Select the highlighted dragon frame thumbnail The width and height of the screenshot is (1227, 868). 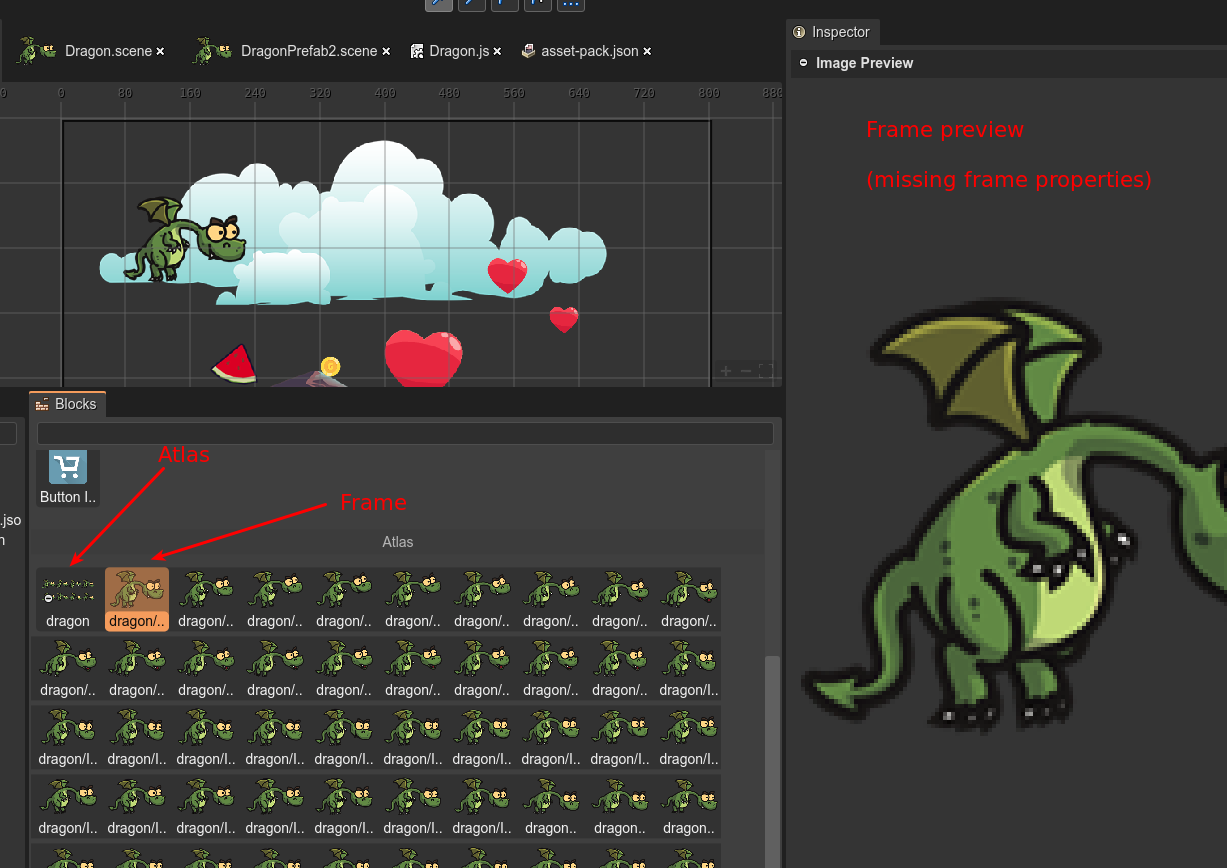pos(136,590)
